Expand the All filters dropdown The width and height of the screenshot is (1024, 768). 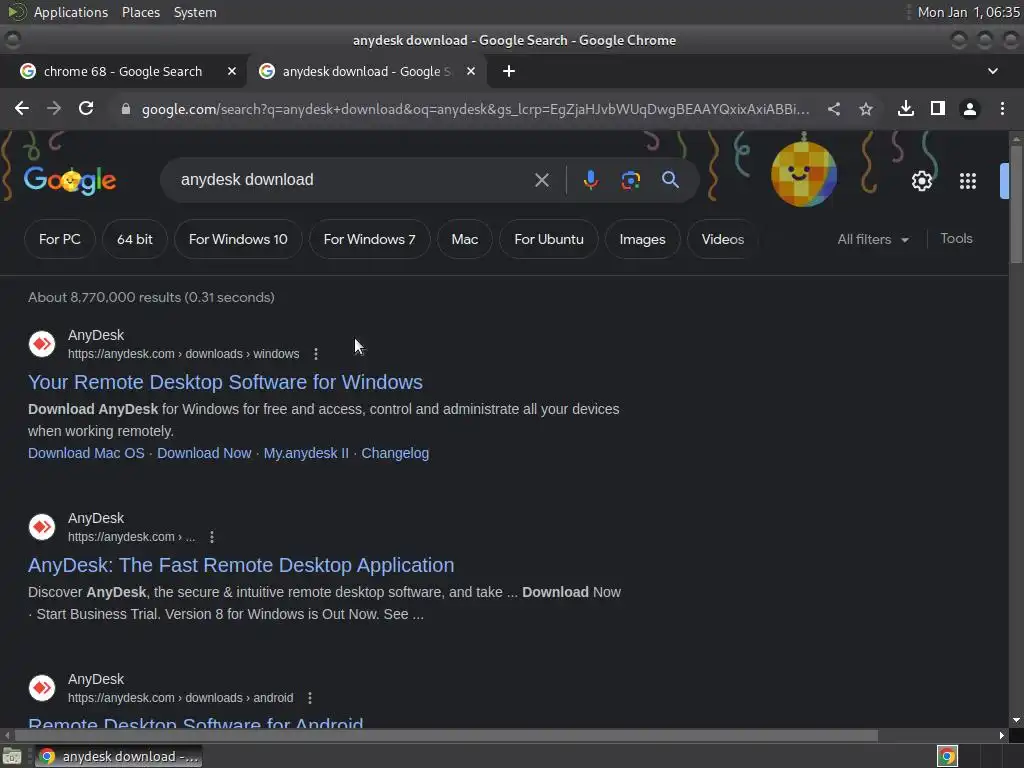point(872,240)
